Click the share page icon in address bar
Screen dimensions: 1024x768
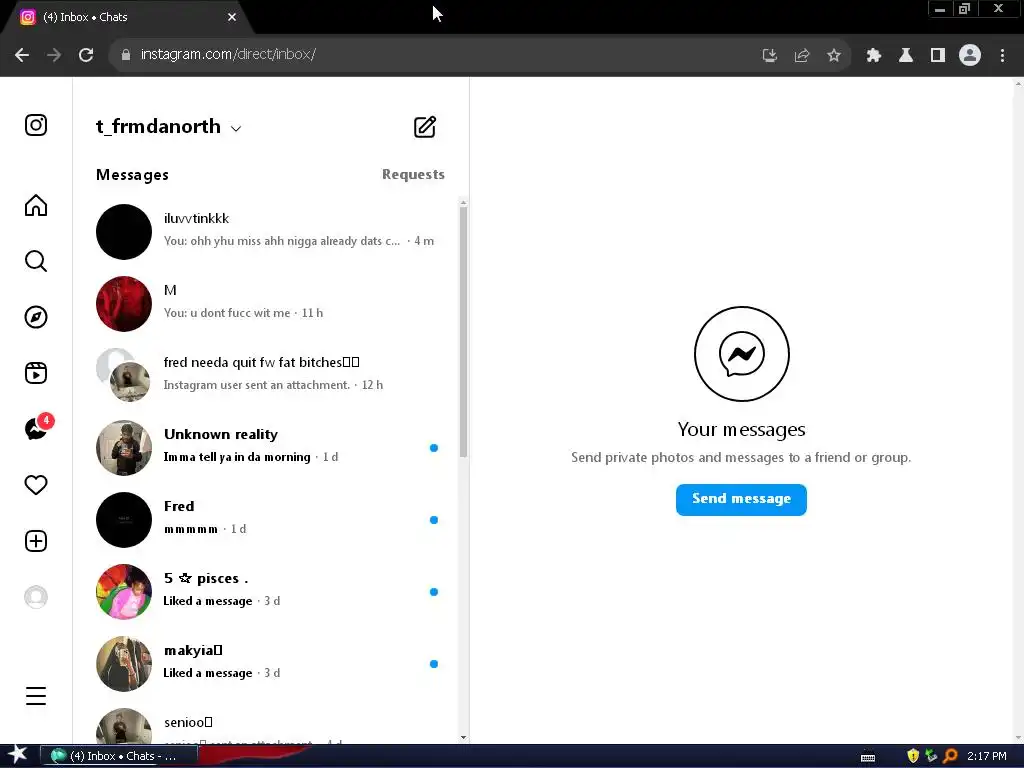click(x=802, y=56)
